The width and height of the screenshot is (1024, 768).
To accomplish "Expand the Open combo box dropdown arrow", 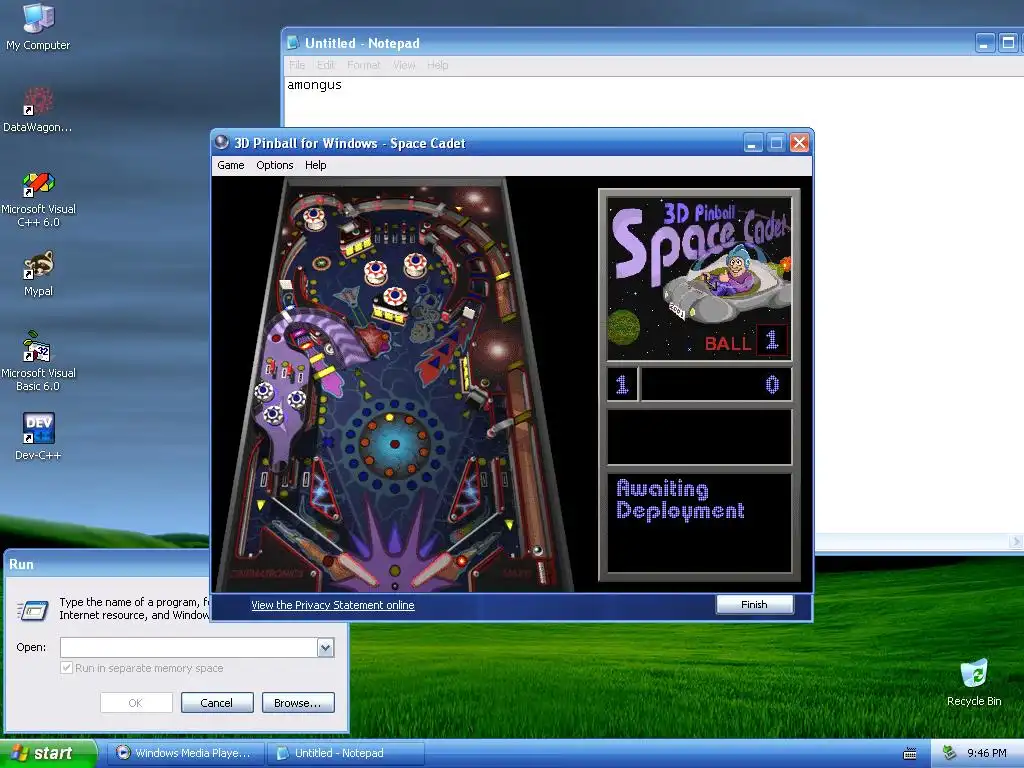I will tap(325, 647).
